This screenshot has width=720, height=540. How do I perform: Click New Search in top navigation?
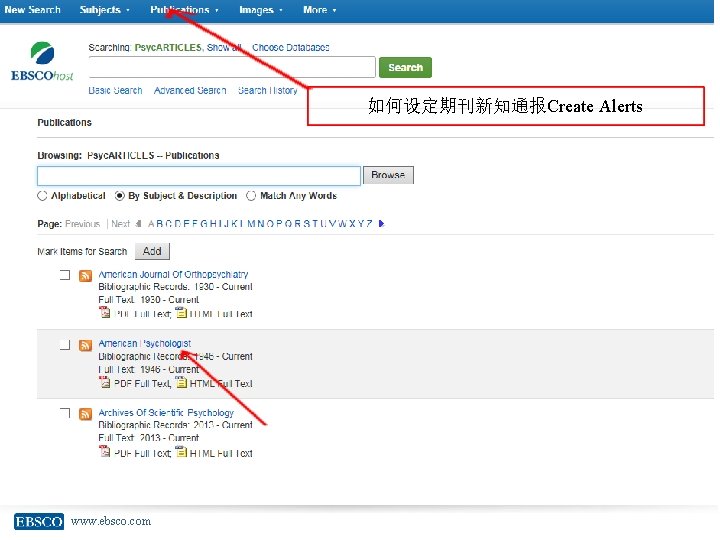pos(32,10)
